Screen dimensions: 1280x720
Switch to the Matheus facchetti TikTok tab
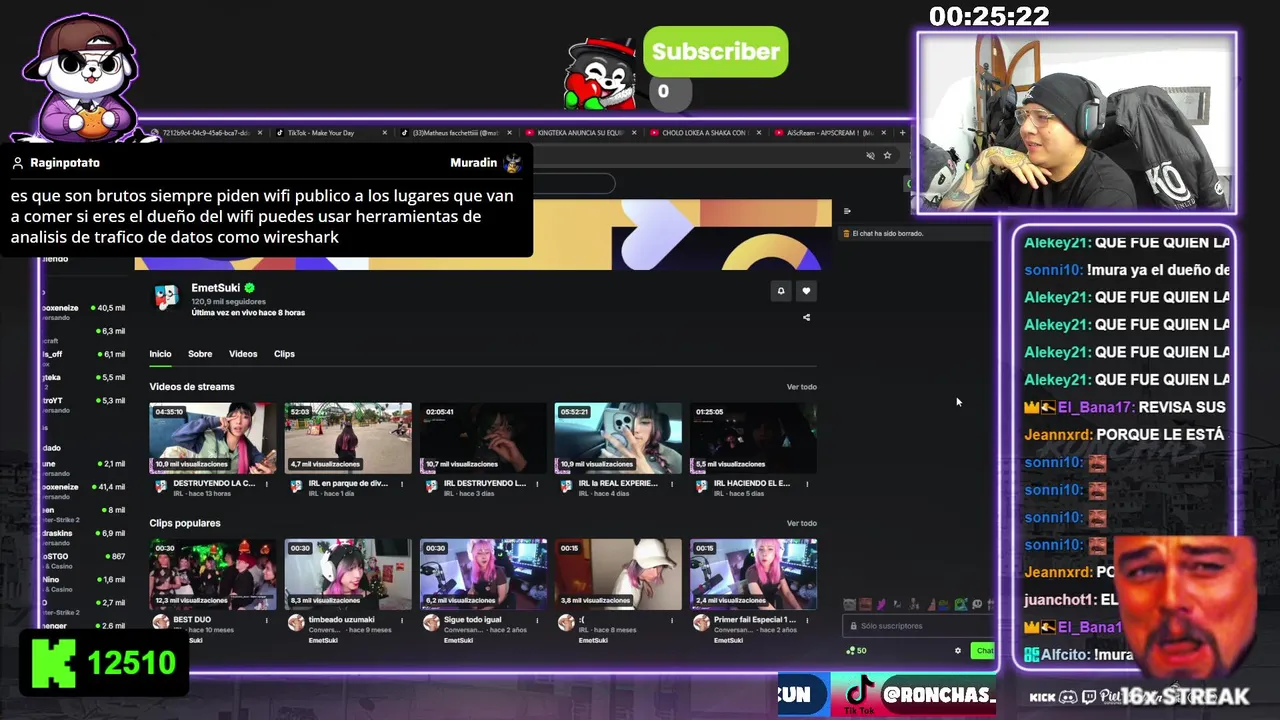pos(455,132)
